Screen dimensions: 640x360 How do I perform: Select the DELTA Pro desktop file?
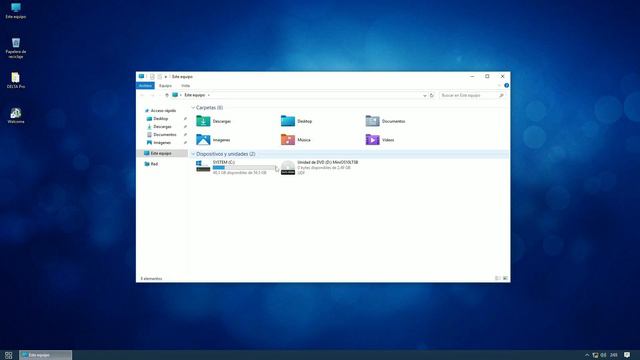tap(16, 80)
